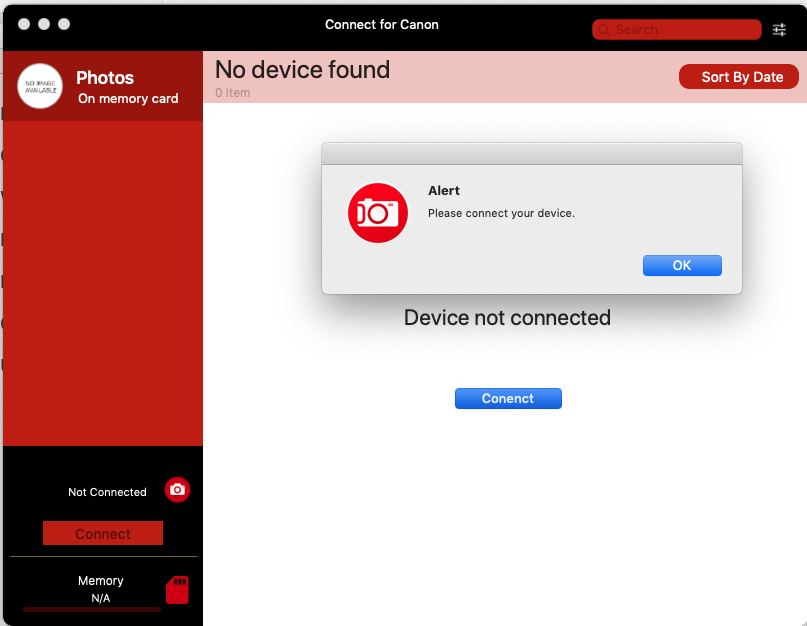Click the red camera icon beside Not Connected

[177, 490]
